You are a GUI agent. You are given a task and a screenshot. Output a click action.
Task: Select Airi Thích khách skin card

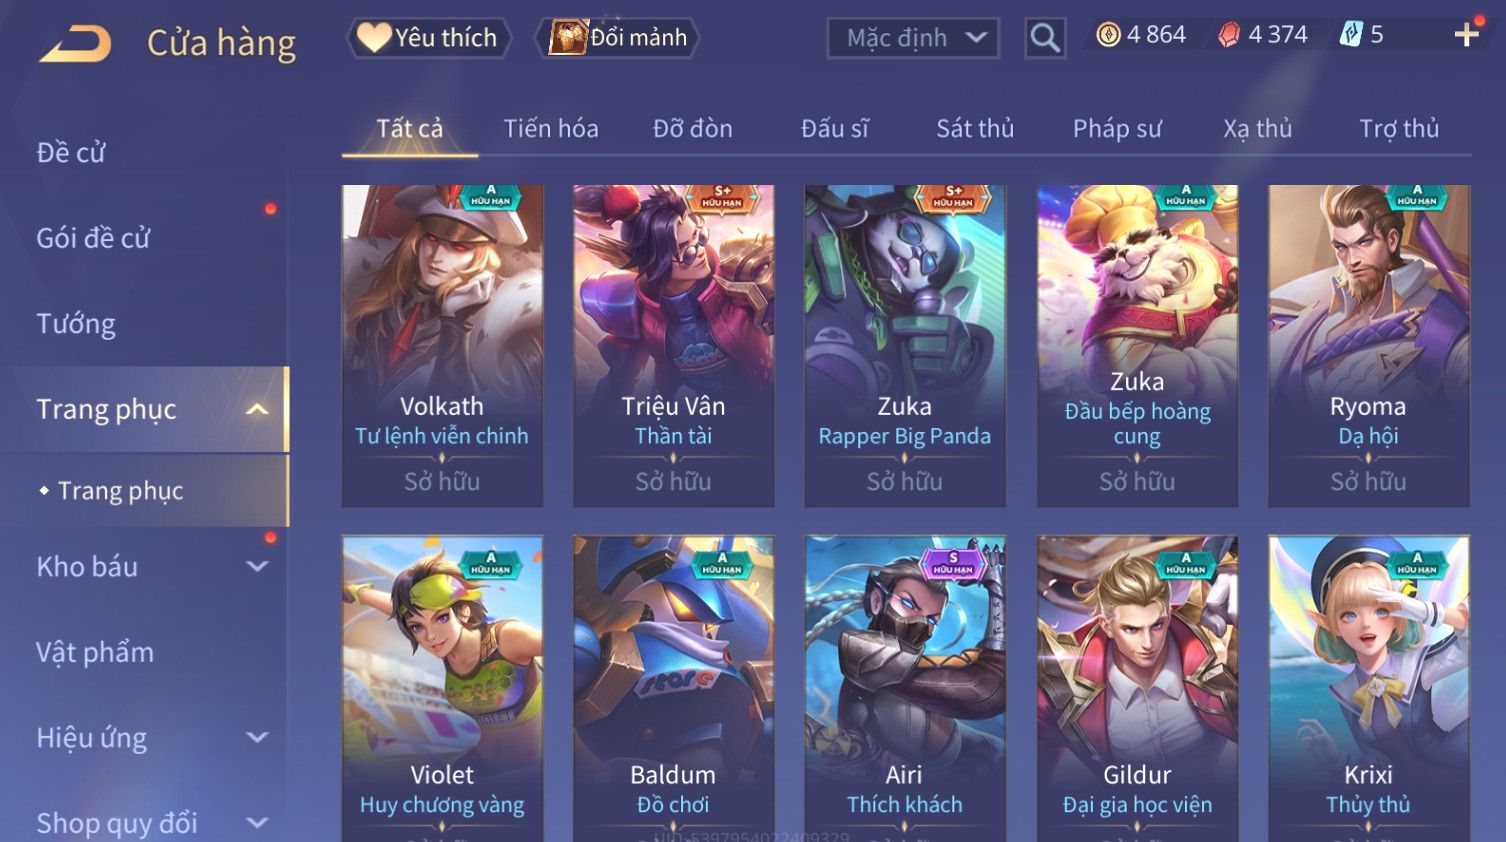tap(905, 689)
